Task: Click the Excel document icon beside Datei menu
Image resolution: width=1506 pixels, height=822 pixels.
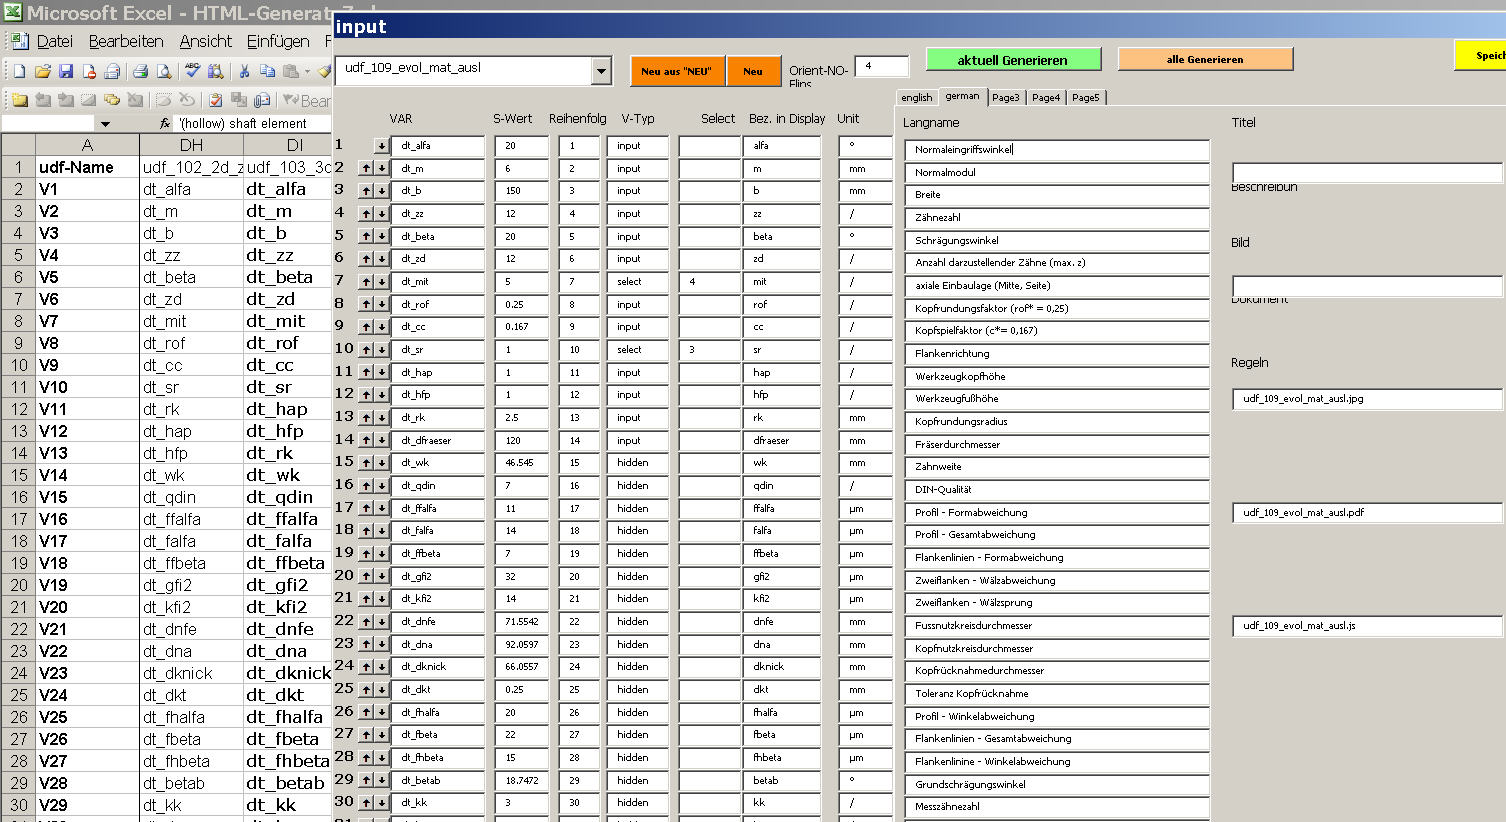Action: click(18, 41)
